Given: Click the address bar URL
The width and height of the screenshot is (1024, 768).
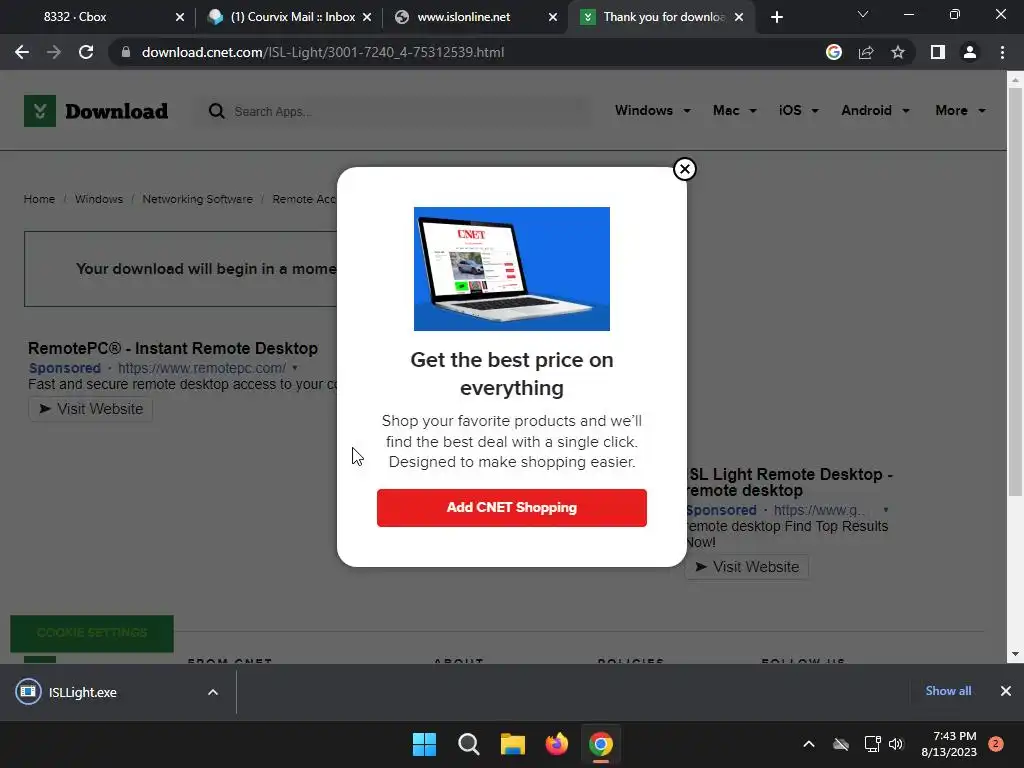Looking at the screenshot, I should 323,52.
